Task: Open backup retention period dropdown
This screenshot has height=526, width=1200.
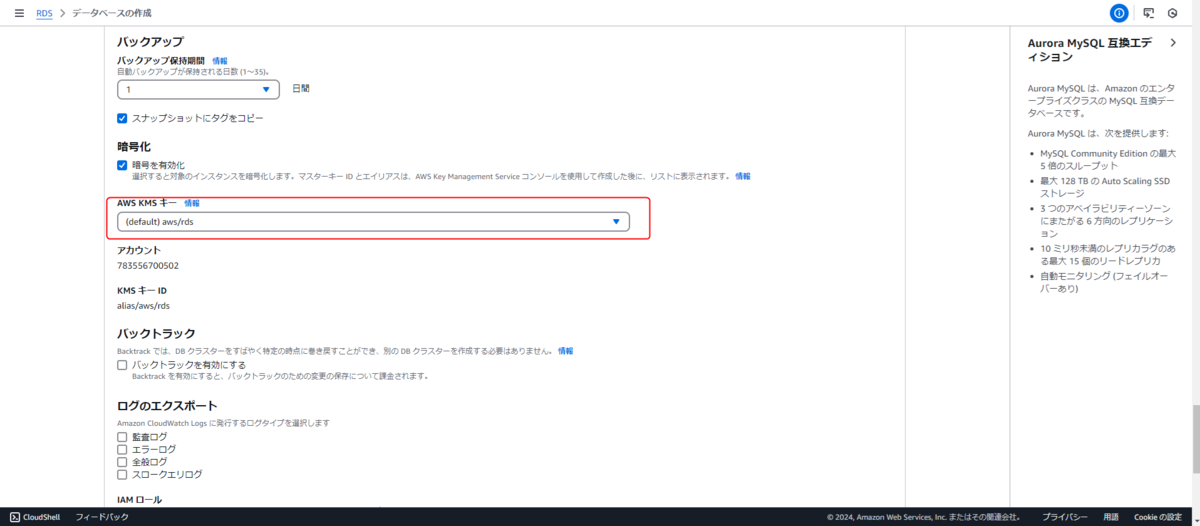Action: (x=198, y=89)
